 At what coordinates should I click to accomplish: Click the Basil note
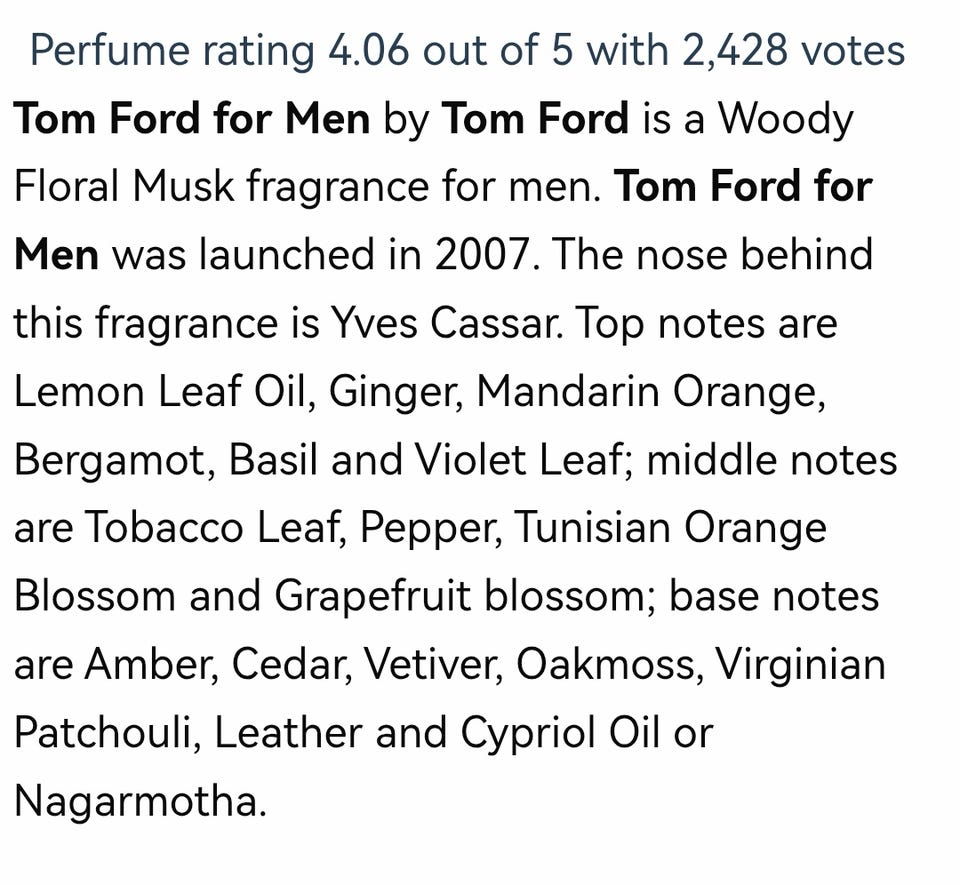pyautogui.click(x=273, y=460)
